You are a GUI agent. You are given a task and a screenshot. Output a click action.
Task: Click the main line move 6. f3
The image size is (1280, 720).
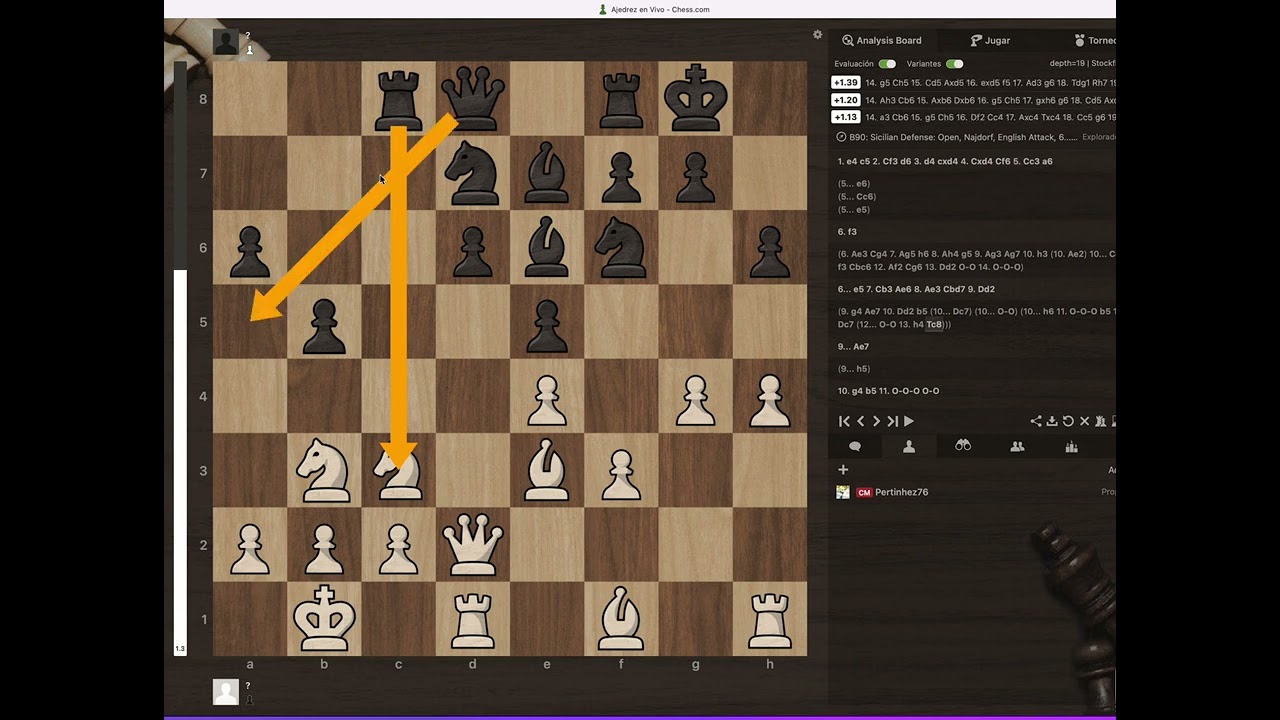click(847, 232)
